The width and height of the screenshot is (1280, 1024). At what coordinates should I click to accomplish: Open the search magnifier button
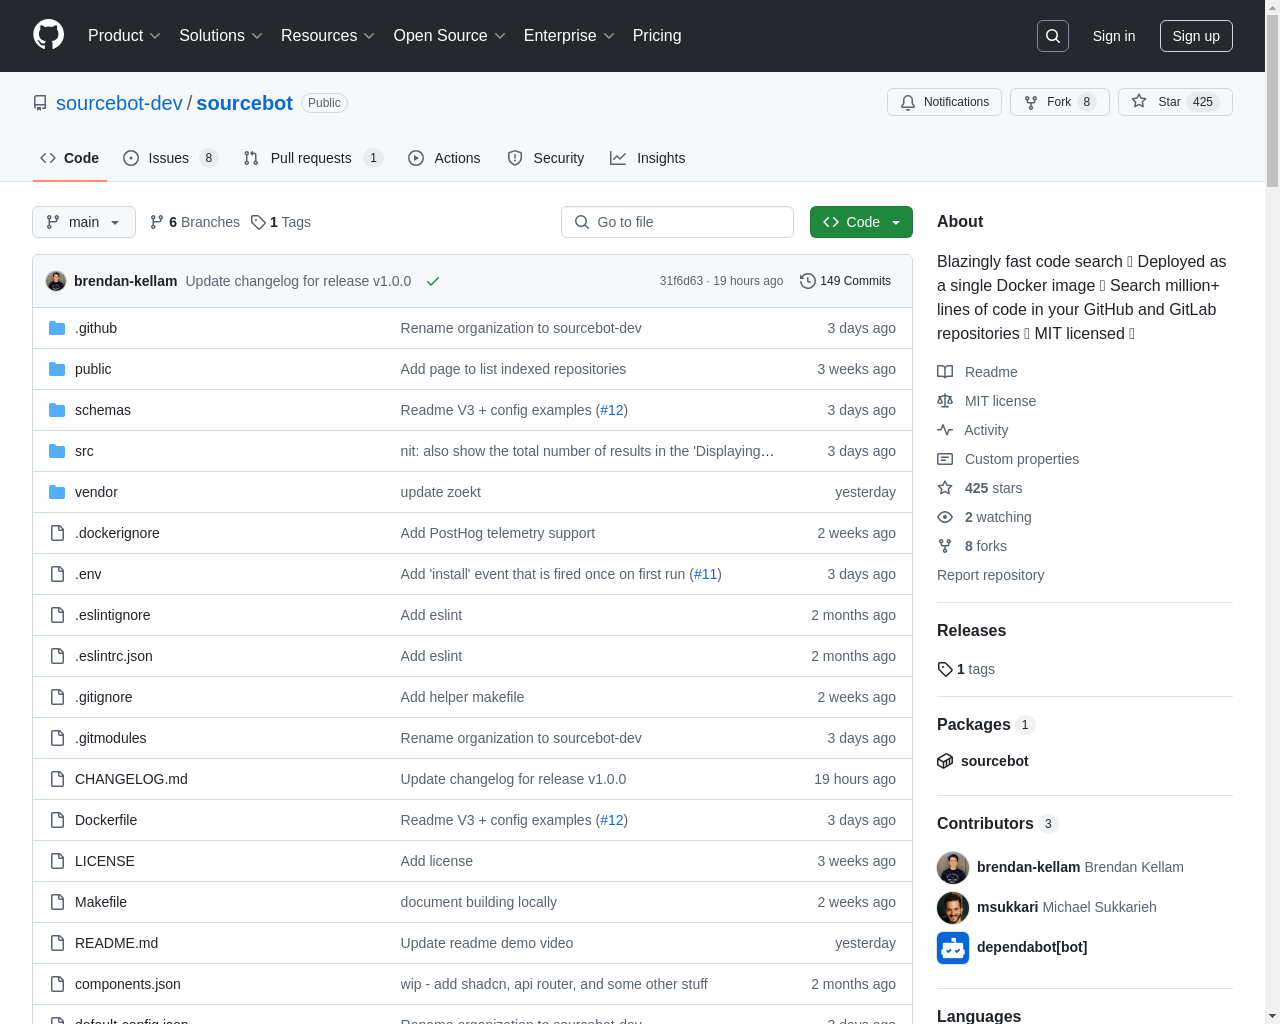click(x=1053, y=36)
